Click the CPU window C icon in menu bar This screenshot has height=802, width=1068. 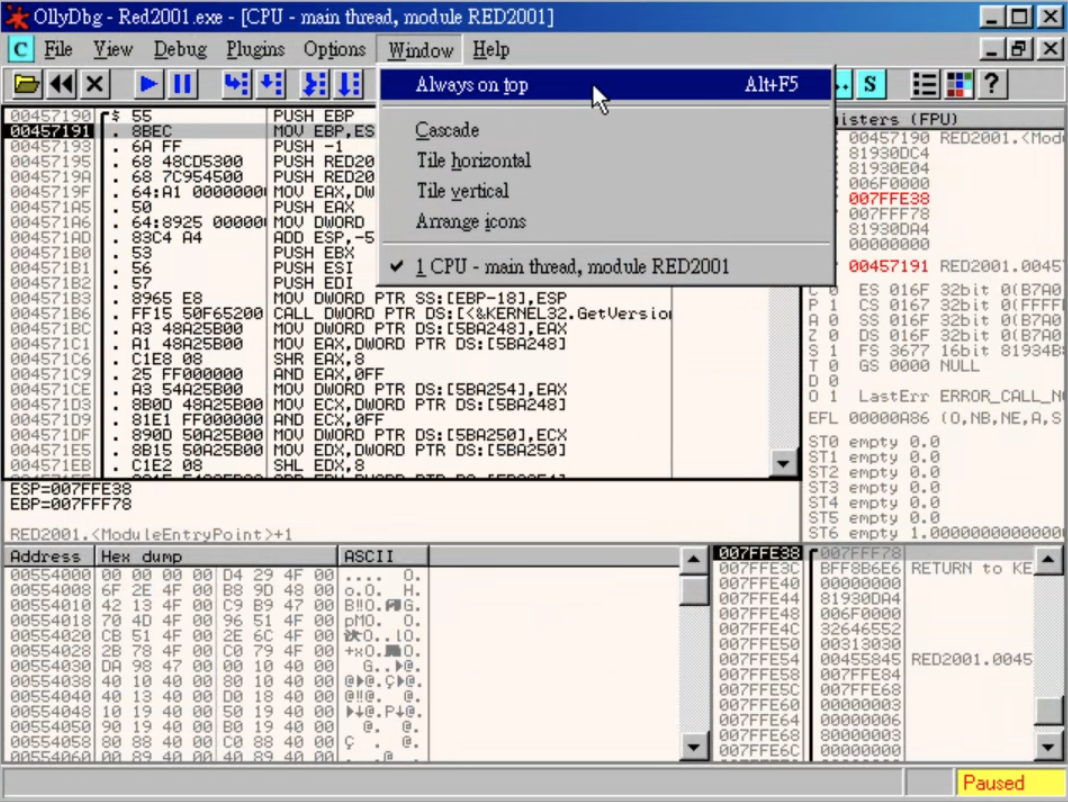pos(20,50)
